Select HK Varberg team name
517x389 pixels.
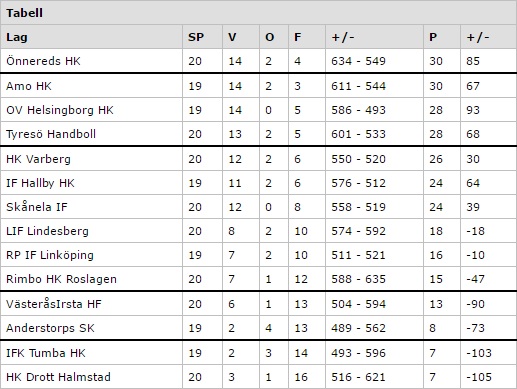click(x=38, y=159)
